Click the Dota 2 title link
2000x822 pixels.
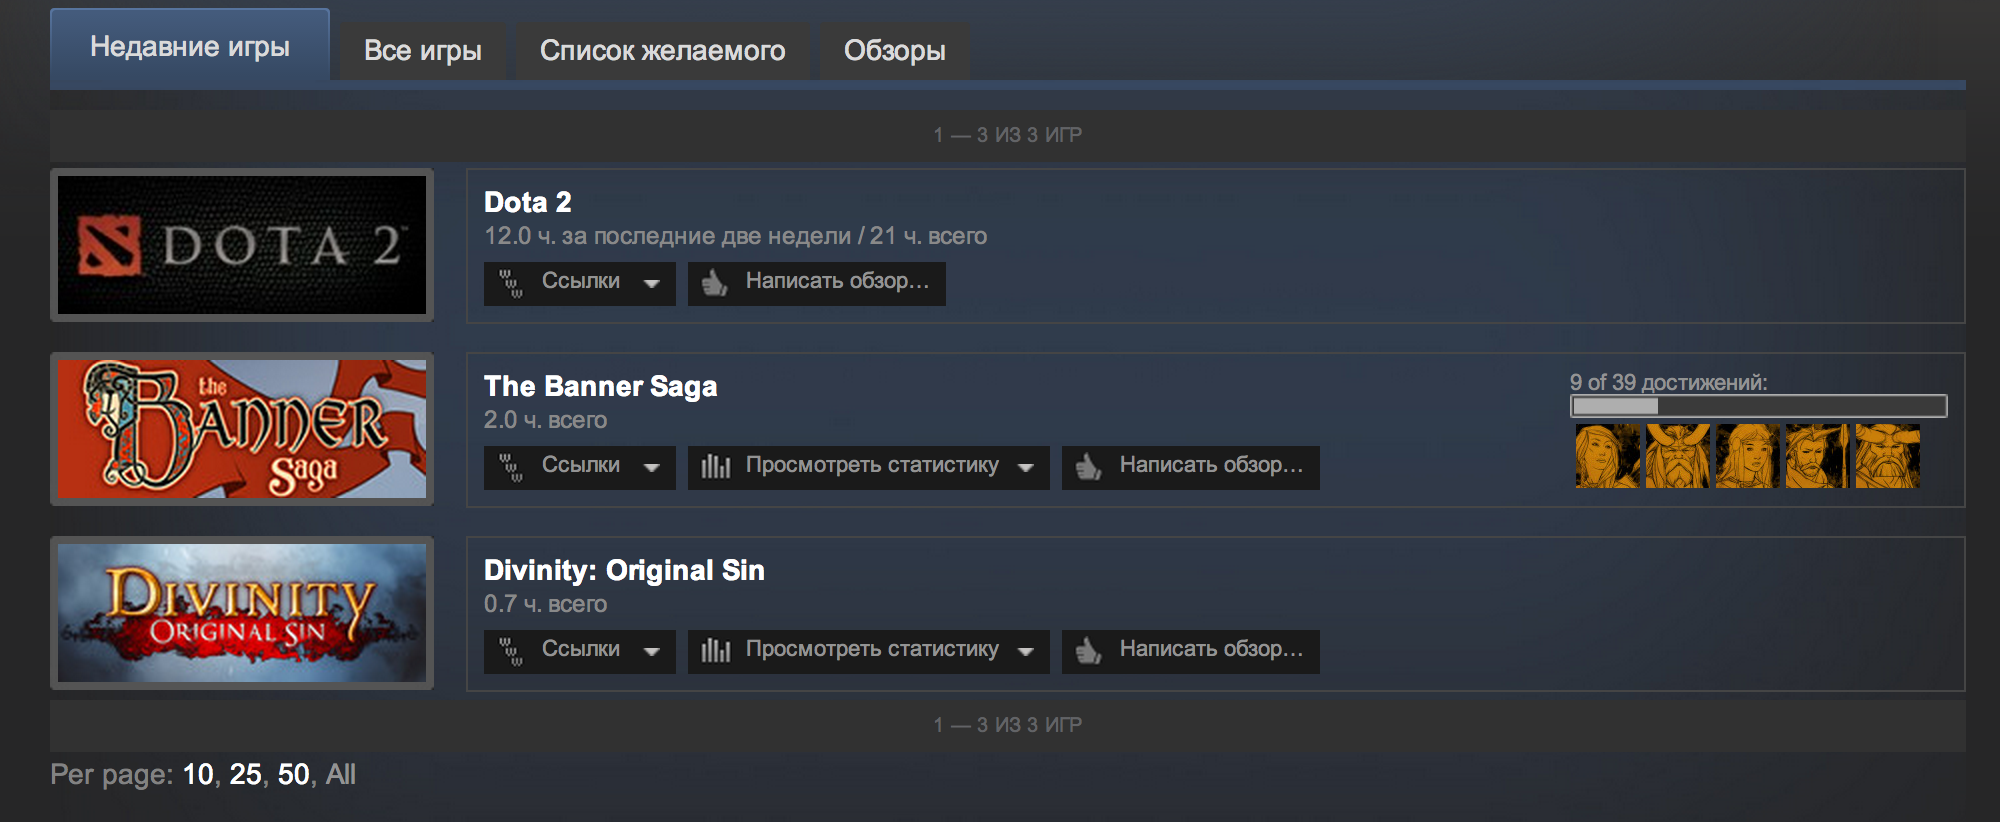coord(528,202)
